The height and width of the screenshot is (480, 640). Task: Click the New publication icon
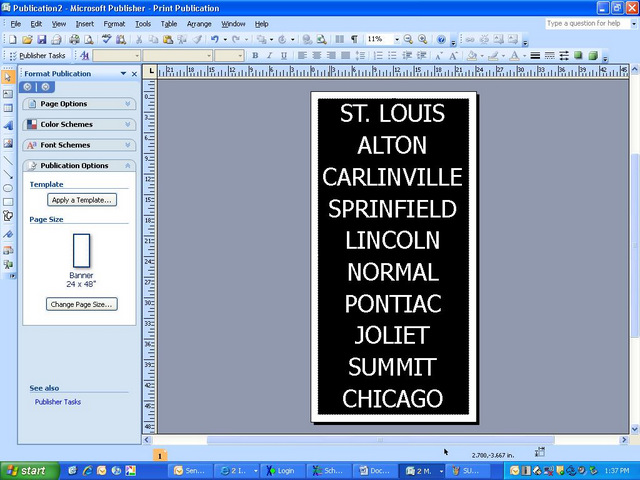click(x=13, y=39)
